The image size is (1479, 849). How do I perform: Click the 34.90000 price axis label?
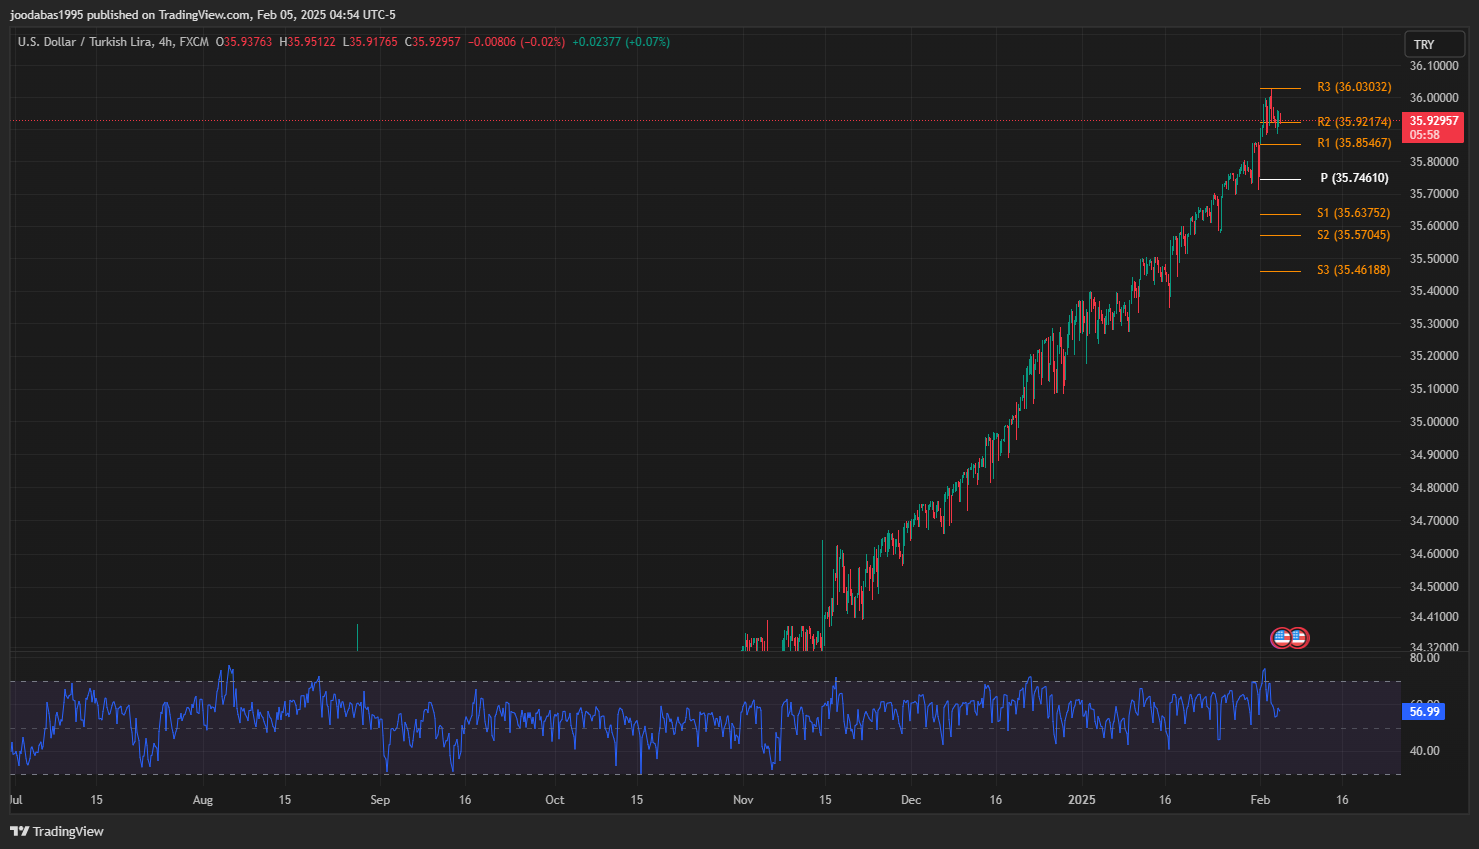point(1434,455)
